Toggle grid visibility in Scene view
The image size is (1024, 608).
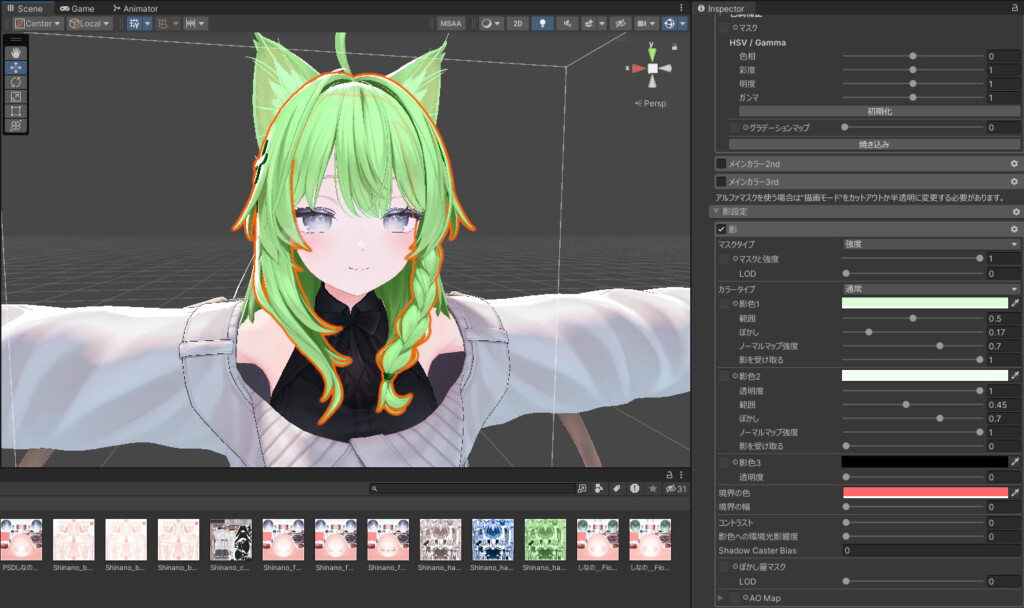tap(135, 24)
